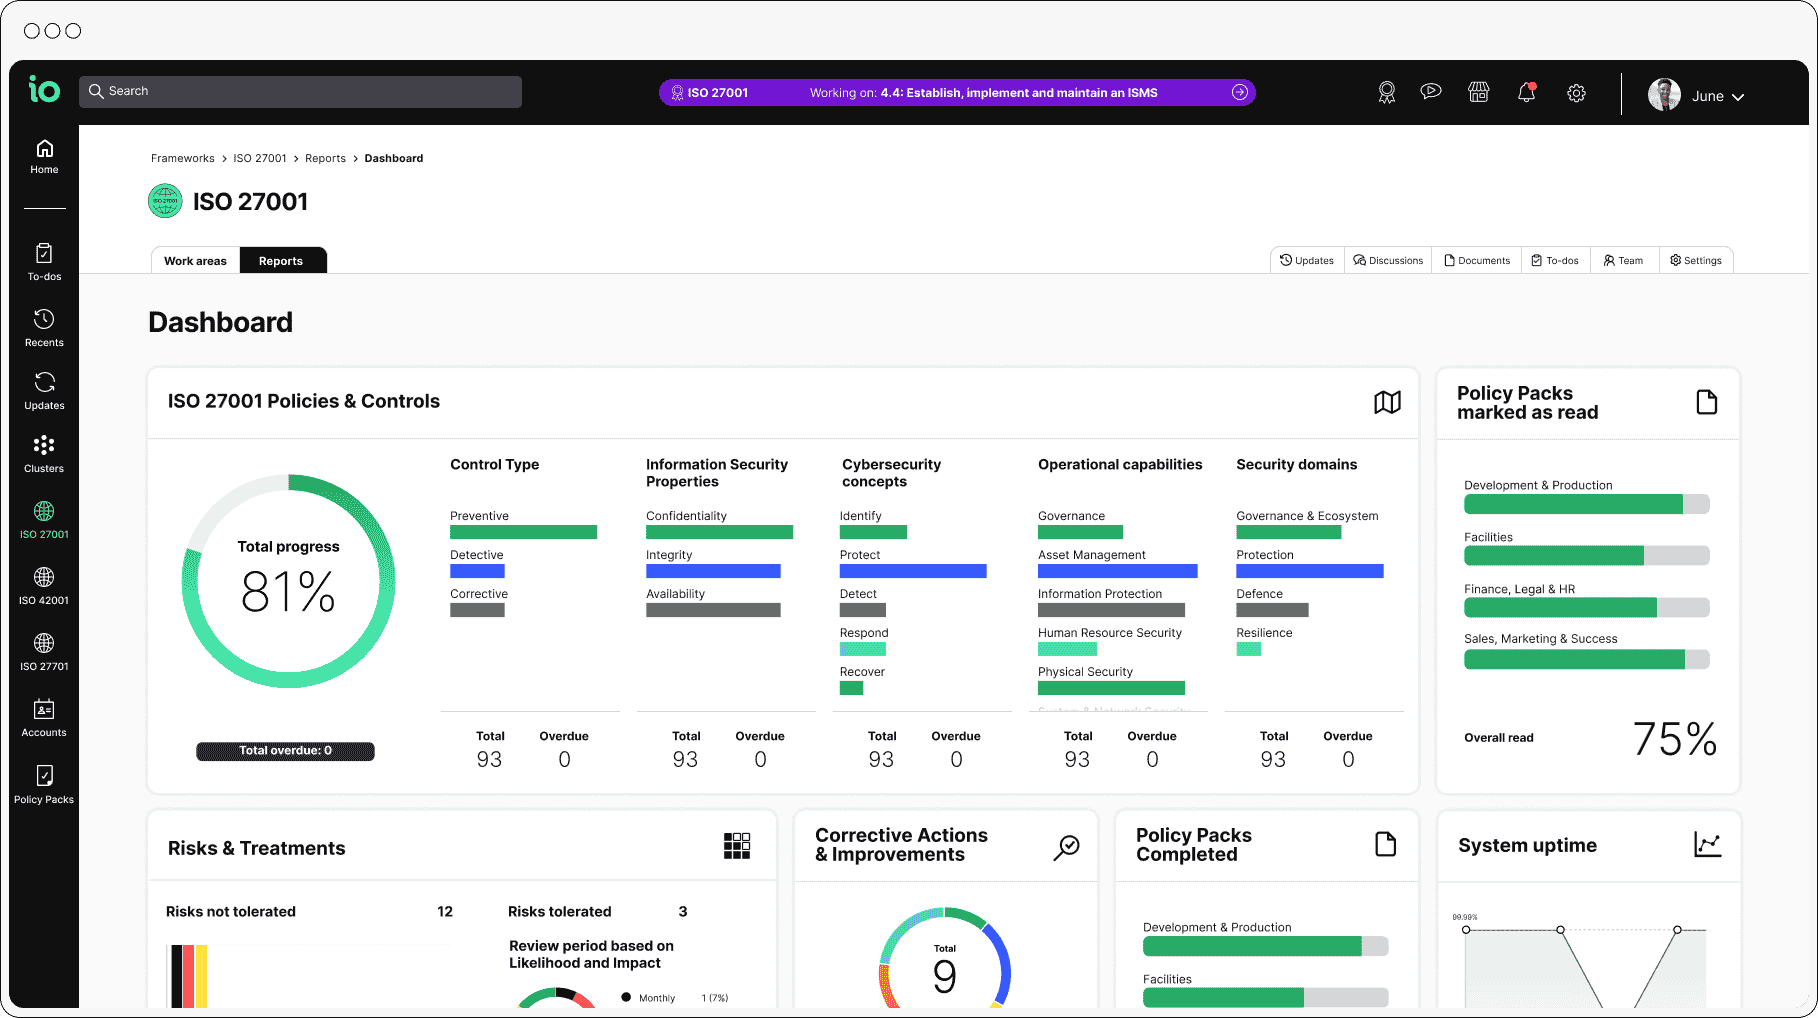Select ISO 27001 framework in the sidebar
Screen dimensions: 1818x1018
tap(44, 520)
